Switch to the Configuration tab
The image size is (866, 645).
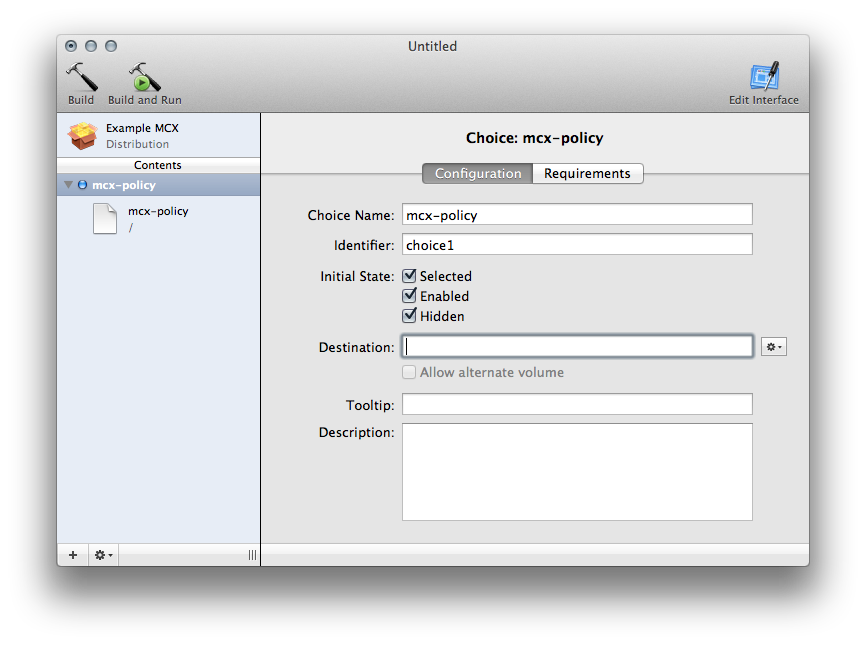pyautogui.click(x=478, y=173)
